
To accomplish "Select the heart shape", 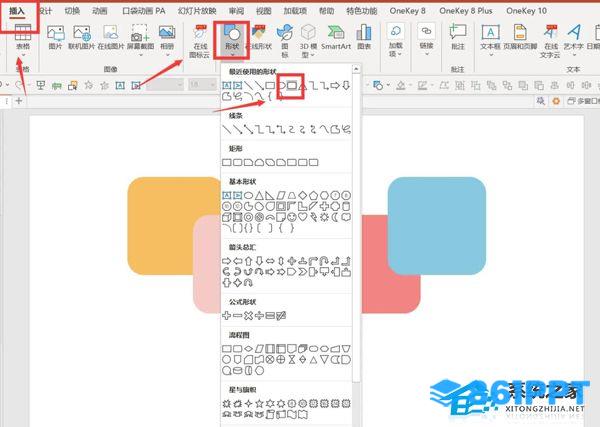I will pos(303,217).
